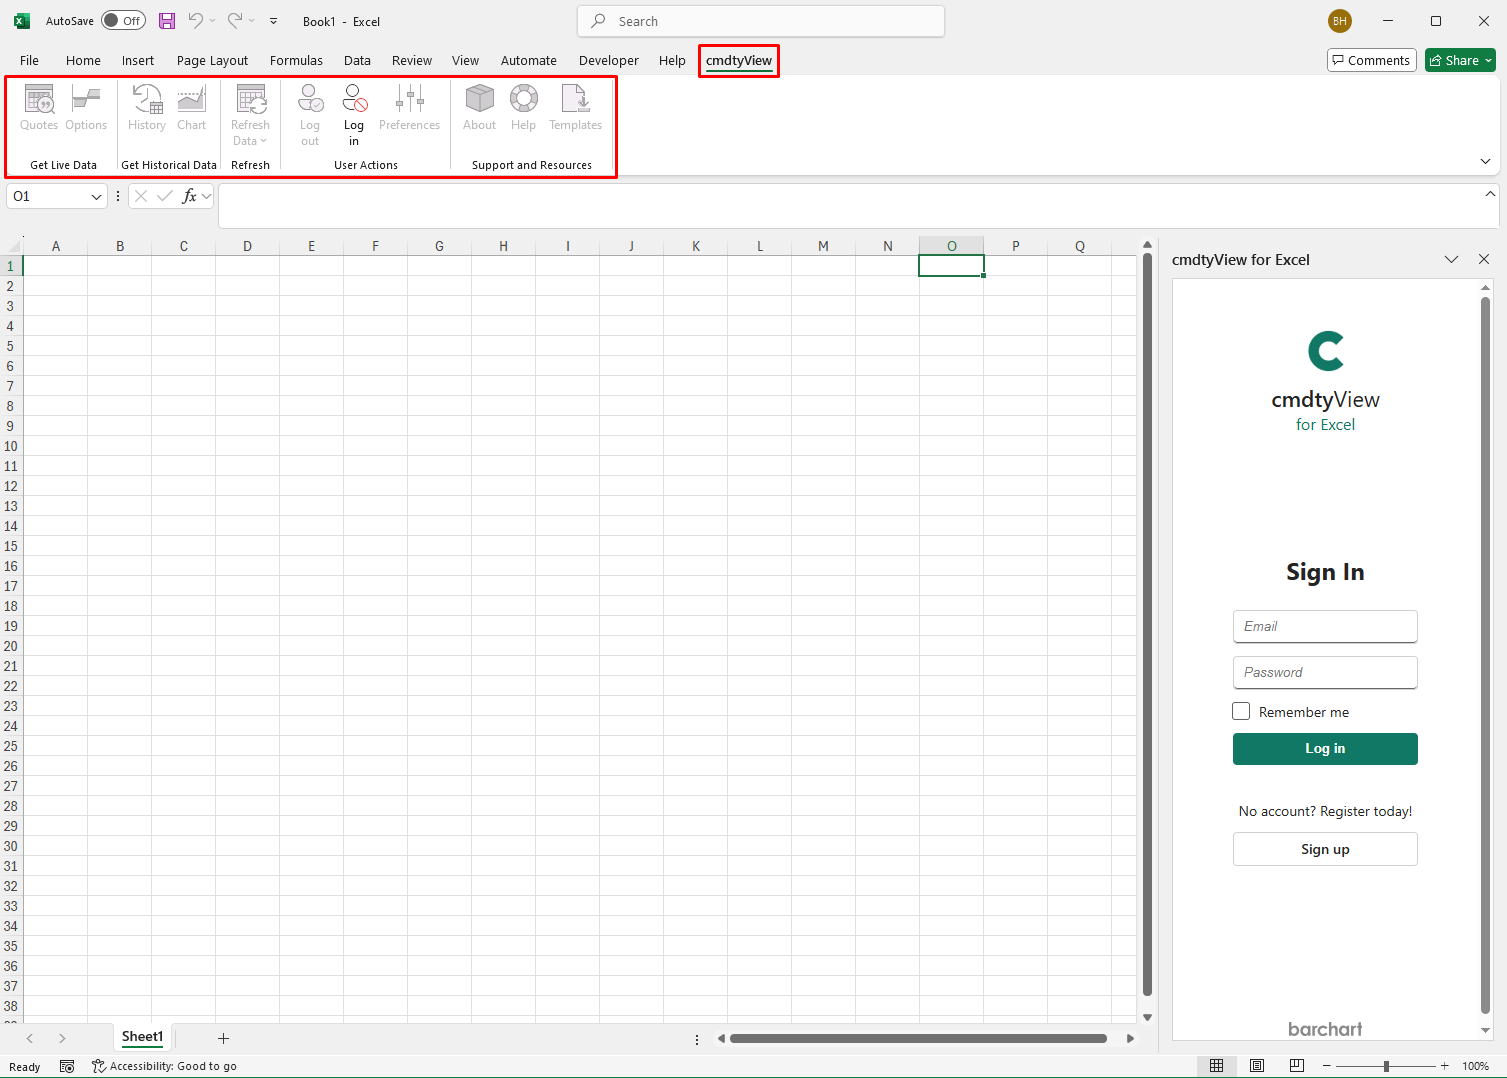The height and width of the screenshot is (1078, 1507).
Task: Click the Sign up button
Action: click(x=1325, y=849)
